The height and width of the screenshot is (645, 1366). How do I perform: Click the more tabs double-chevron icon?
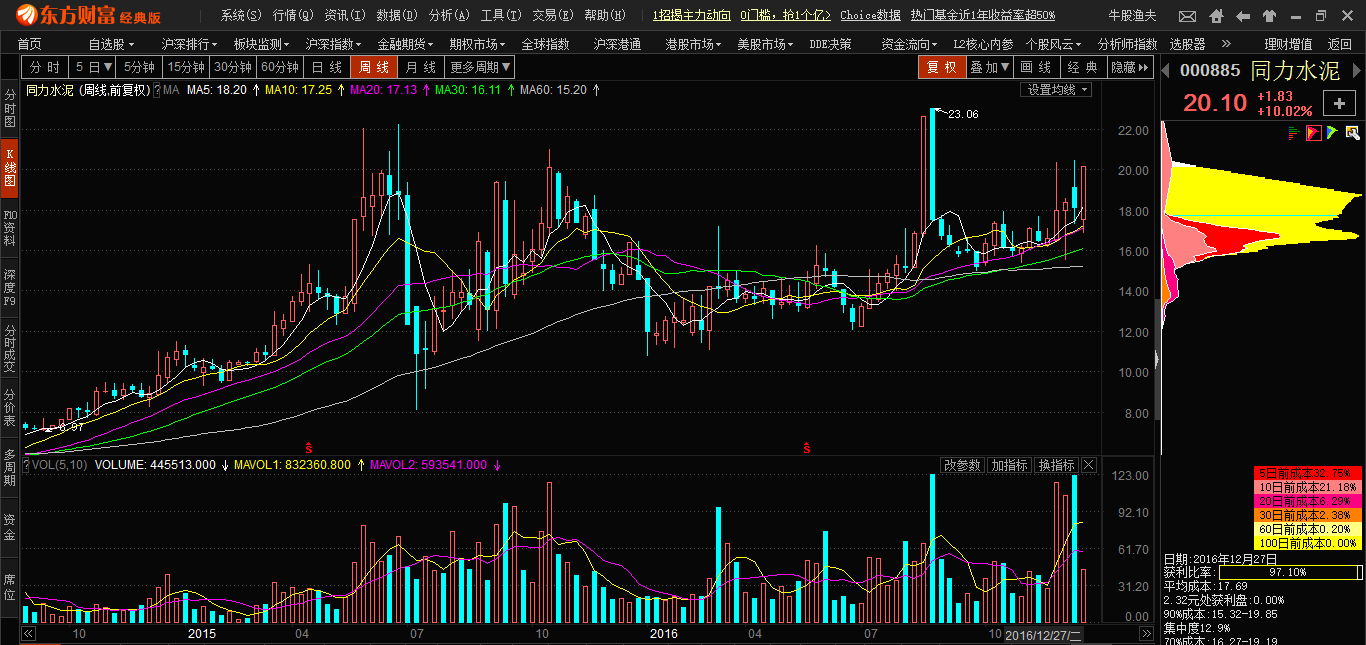click(x=1227, y=44)
